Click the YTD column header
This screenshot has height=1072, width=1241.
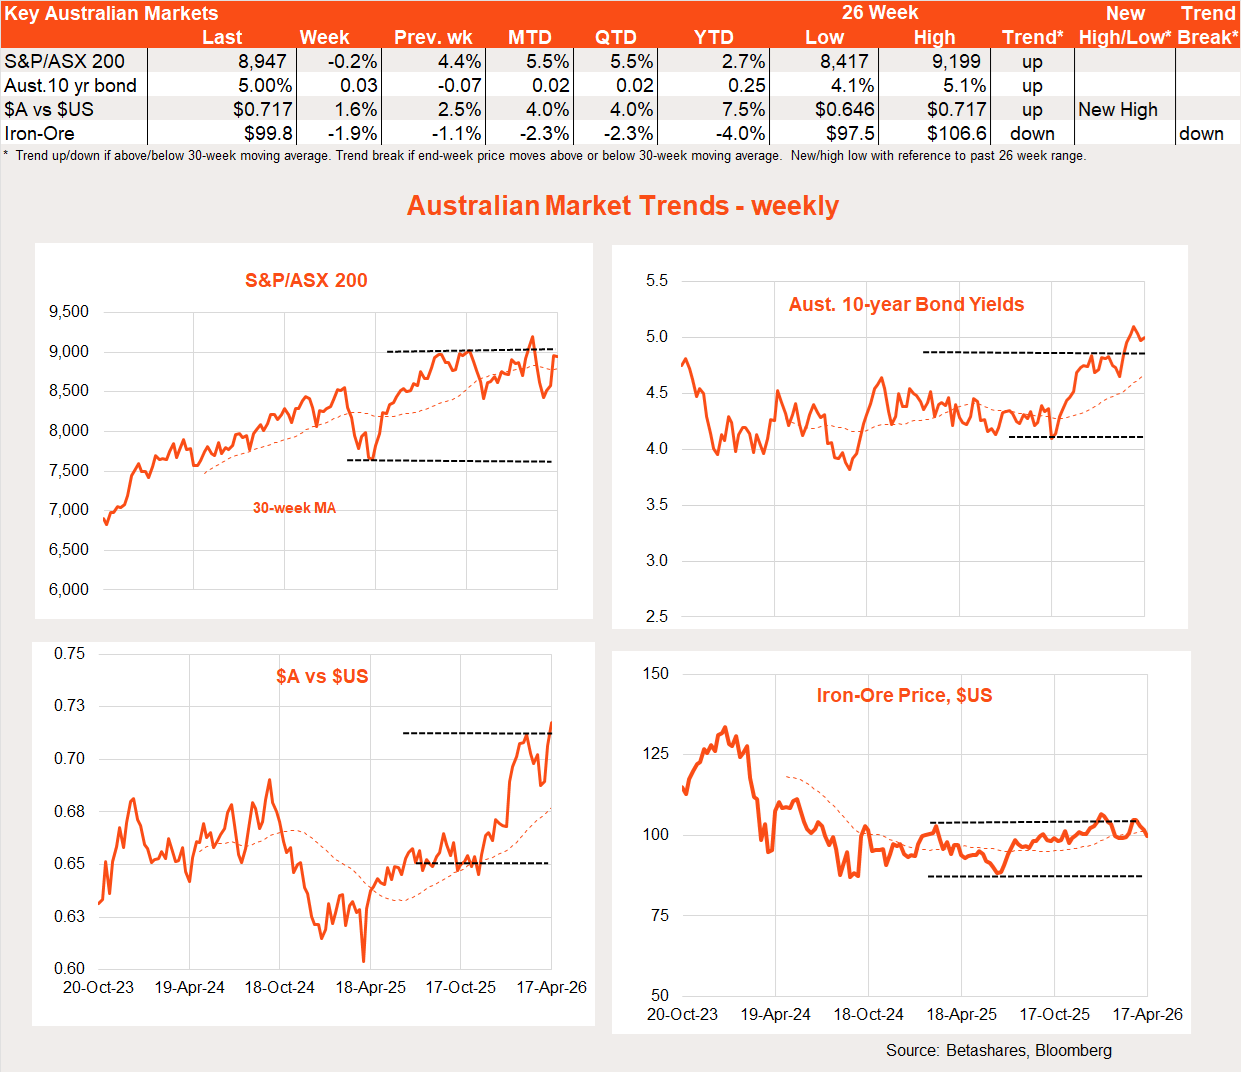pos(713,37)
